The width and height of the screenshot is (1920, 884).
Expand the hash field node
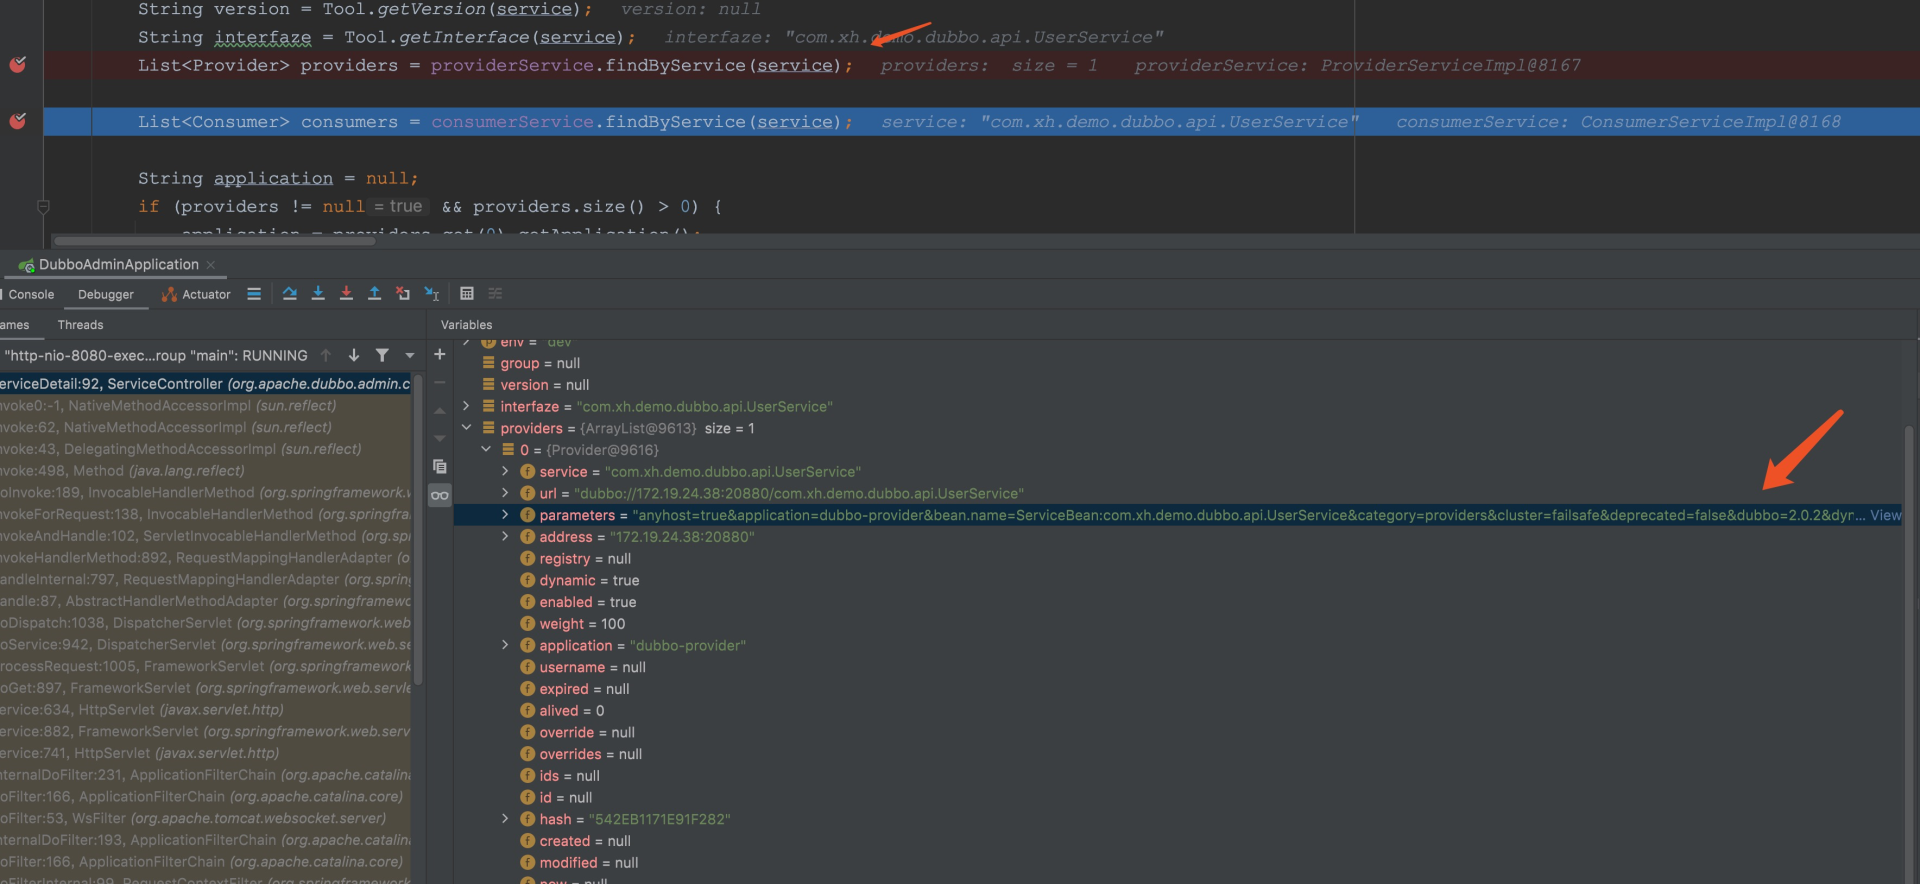(505, 819)
